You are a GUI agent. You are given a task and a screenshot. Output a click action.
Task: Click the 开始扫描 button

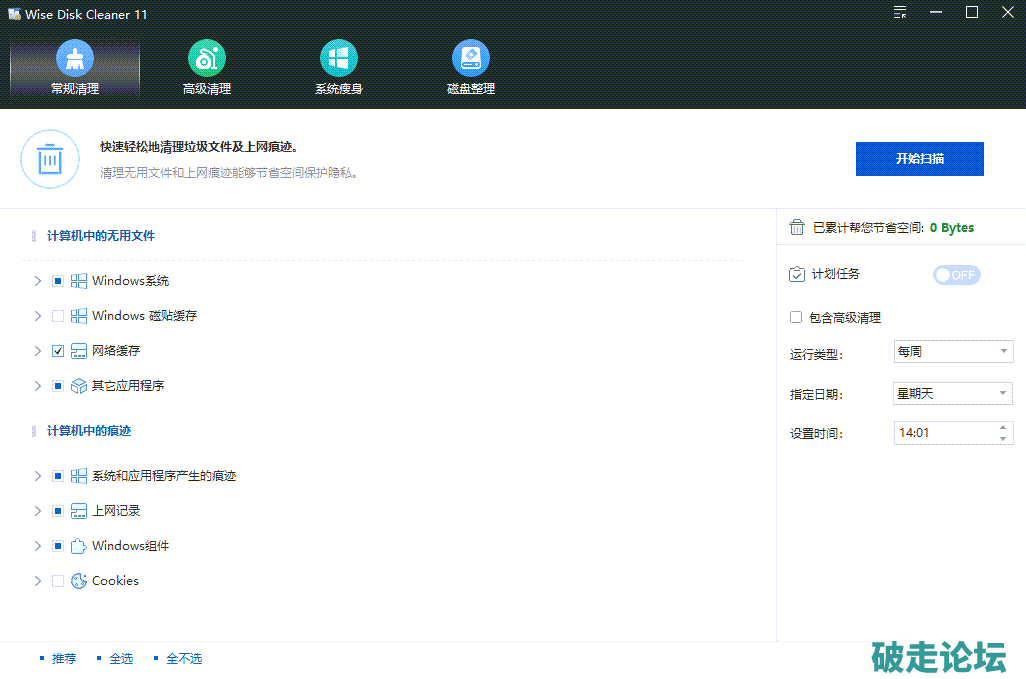tap(919, 159)
